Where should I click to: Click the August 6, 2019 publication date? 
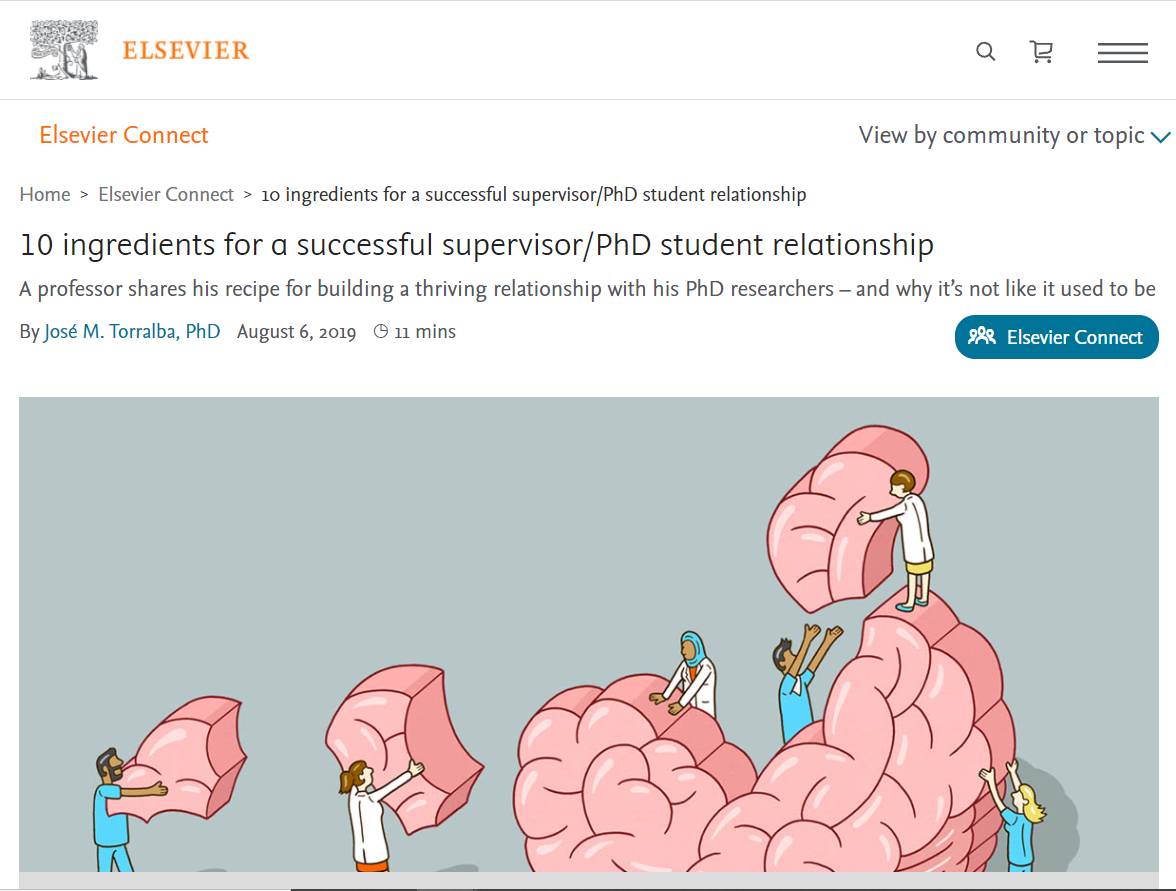tap(296, 332)
